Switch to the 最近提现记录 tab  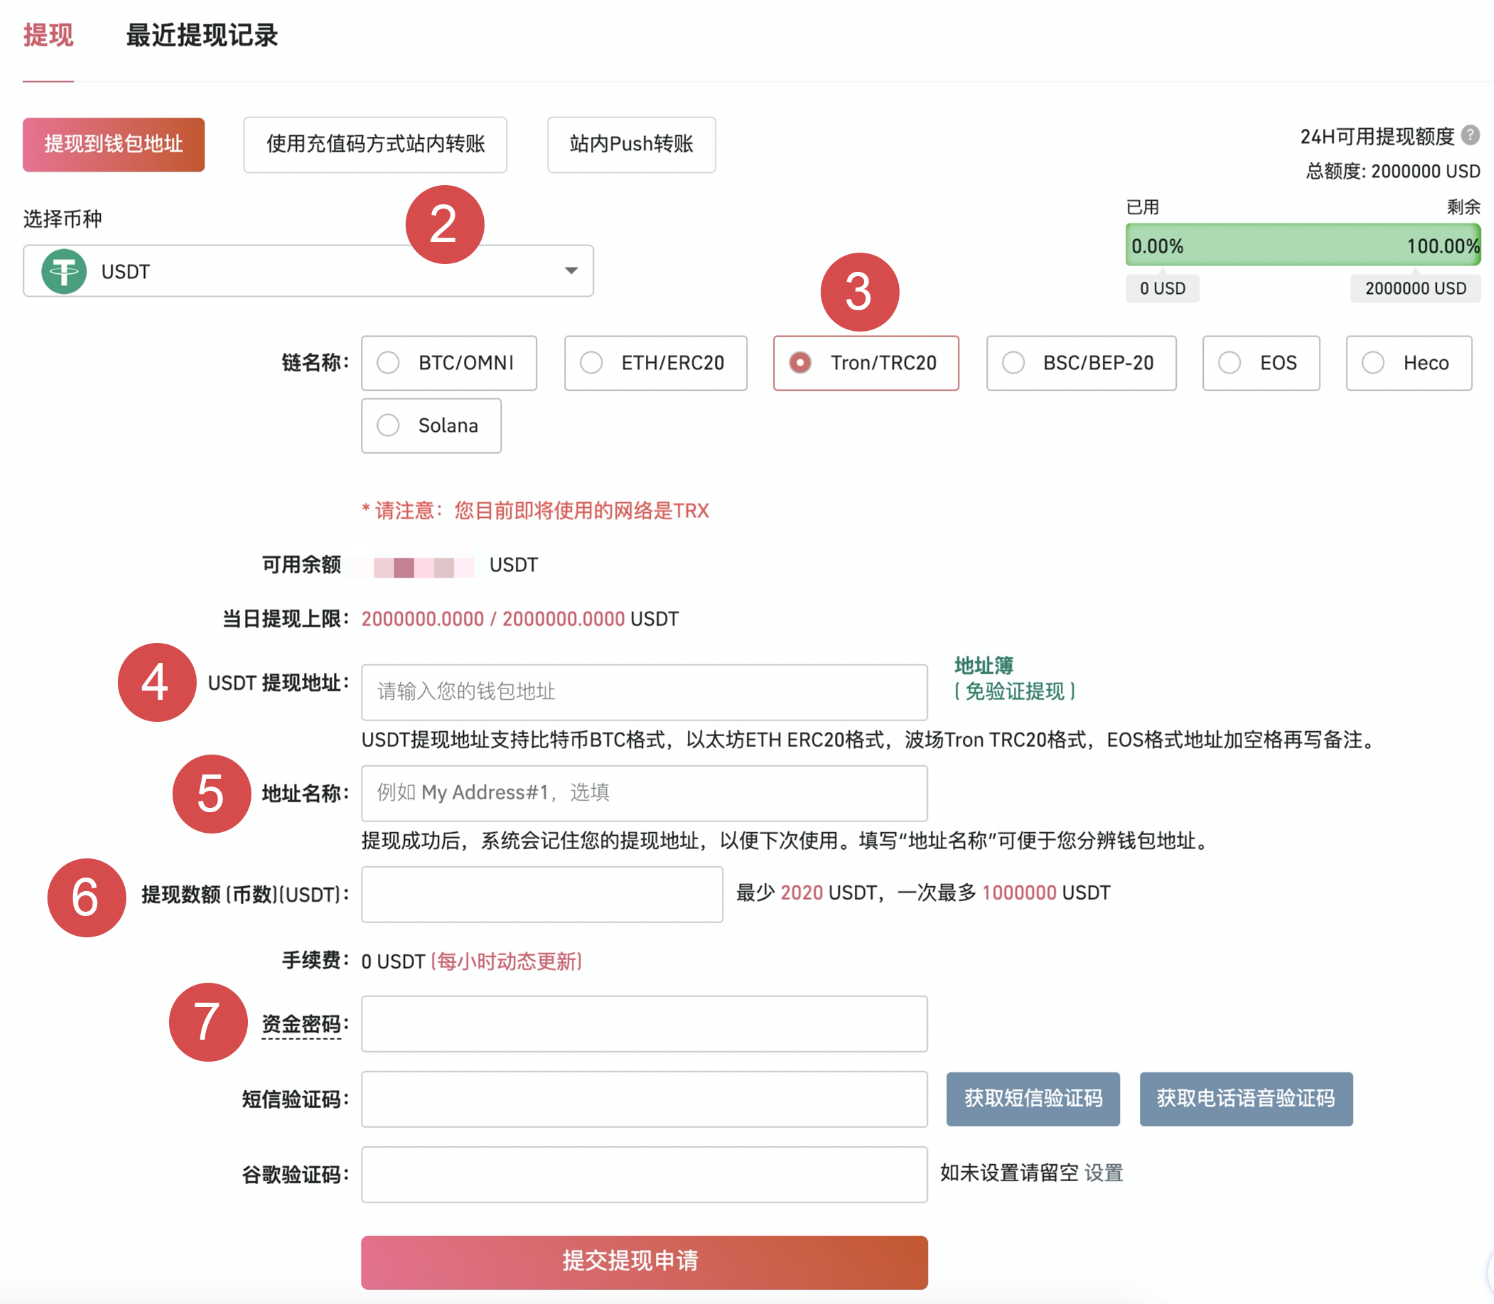pyautogui.click(x=201, y=36)
